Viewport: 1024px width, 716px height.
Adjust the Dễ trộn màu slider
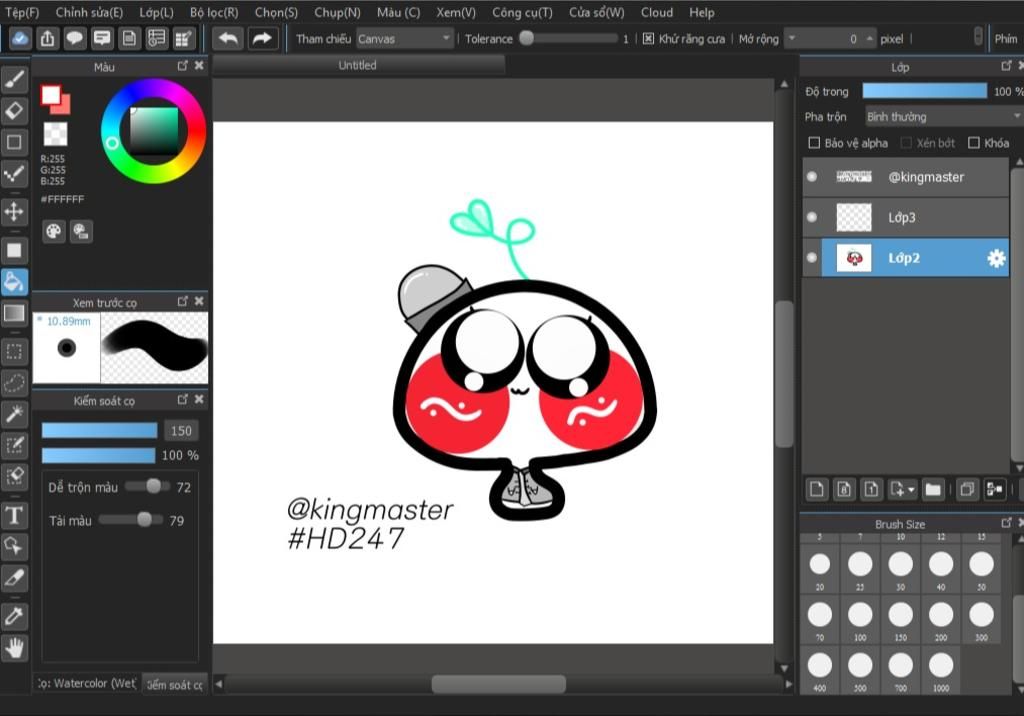coord(148,487)
